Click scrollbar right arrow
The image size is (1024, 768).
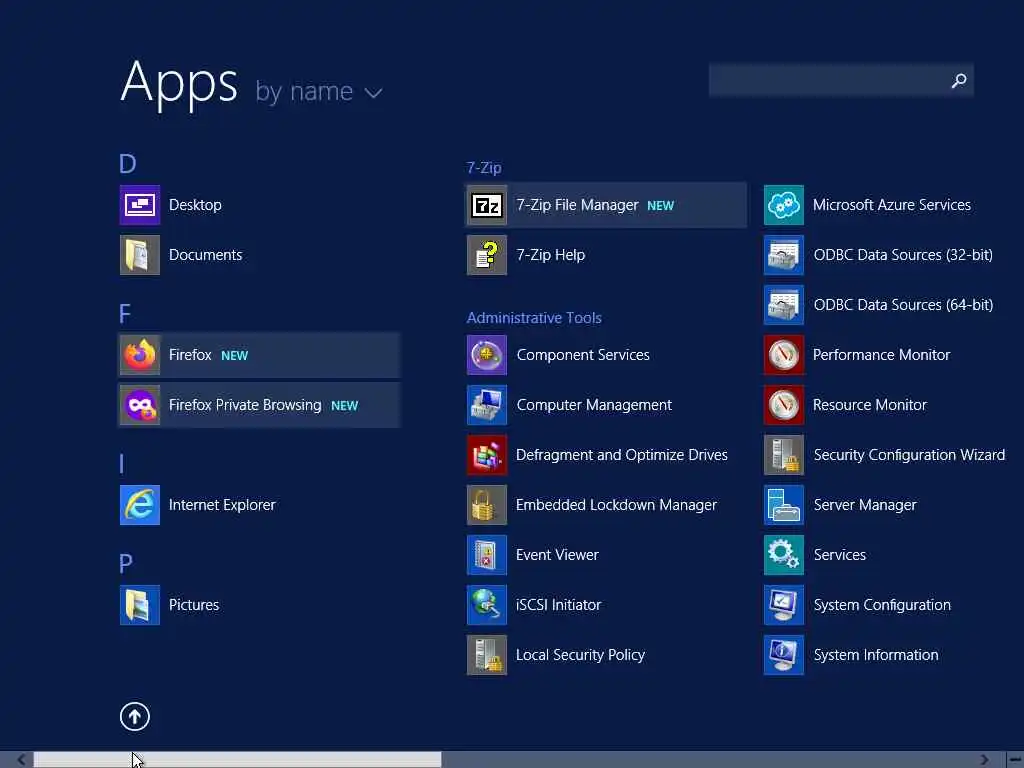(984, 760)
